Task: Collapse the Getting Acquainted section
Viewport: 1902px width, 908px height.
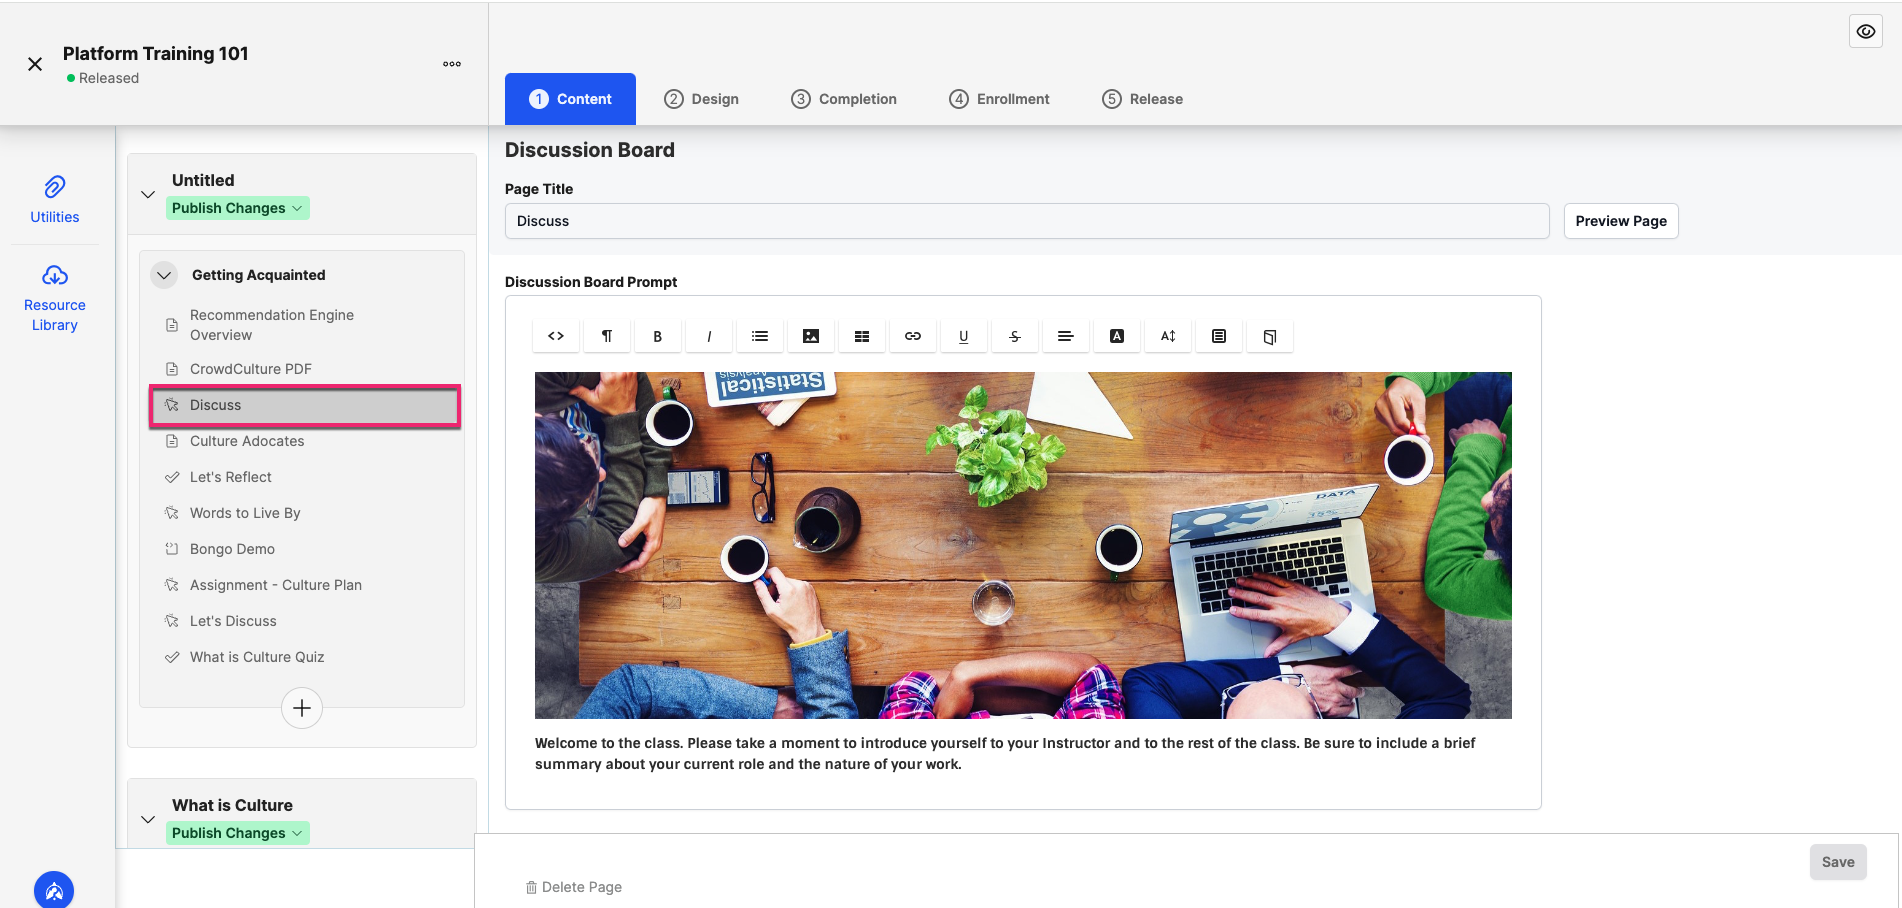Action: click(163, 274)
